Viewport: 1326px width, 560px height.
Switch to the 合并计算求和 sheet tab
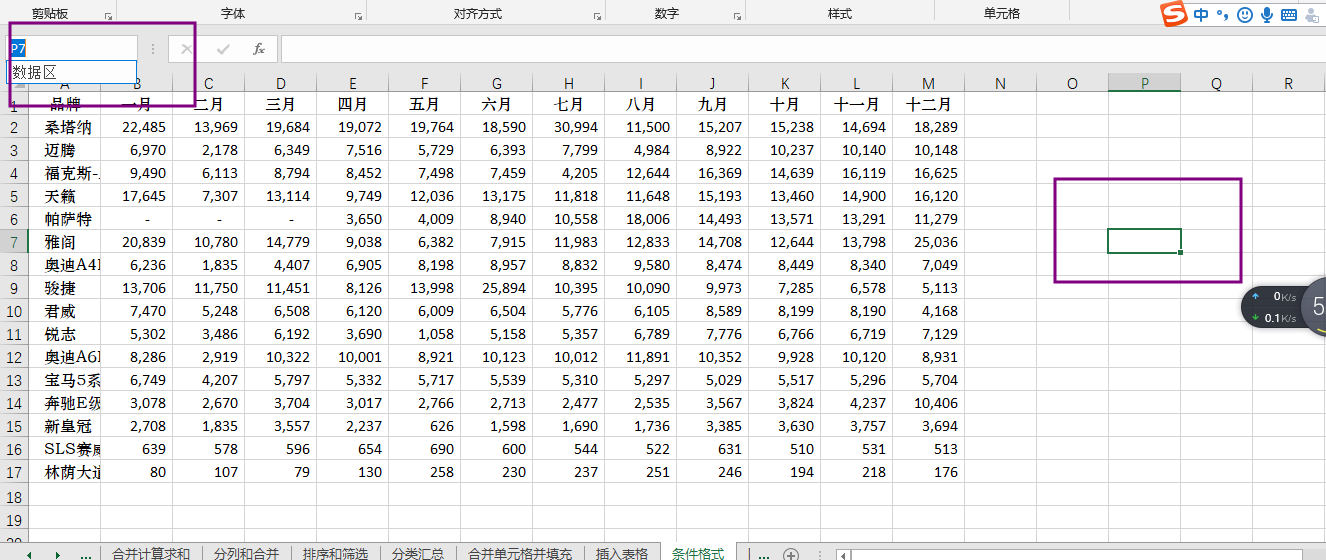tap(151, 553)
